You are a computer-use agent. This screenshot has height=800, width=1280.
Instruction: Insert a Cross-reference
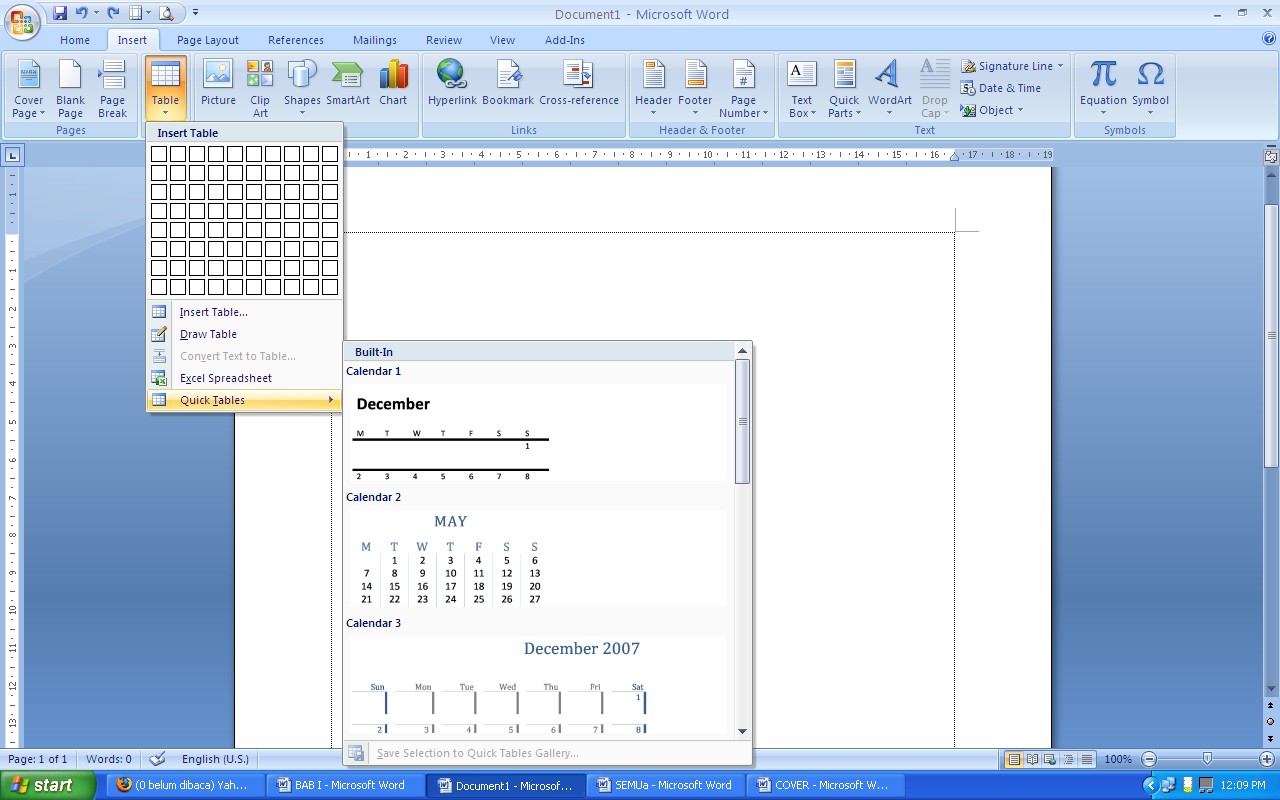pos(577,85)
